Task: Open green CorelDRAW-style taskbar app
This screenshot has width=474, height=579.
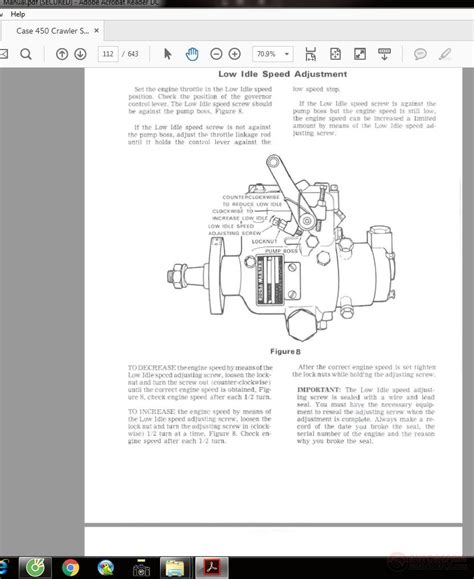Action: pyautogui.click(x=35, y=568)
